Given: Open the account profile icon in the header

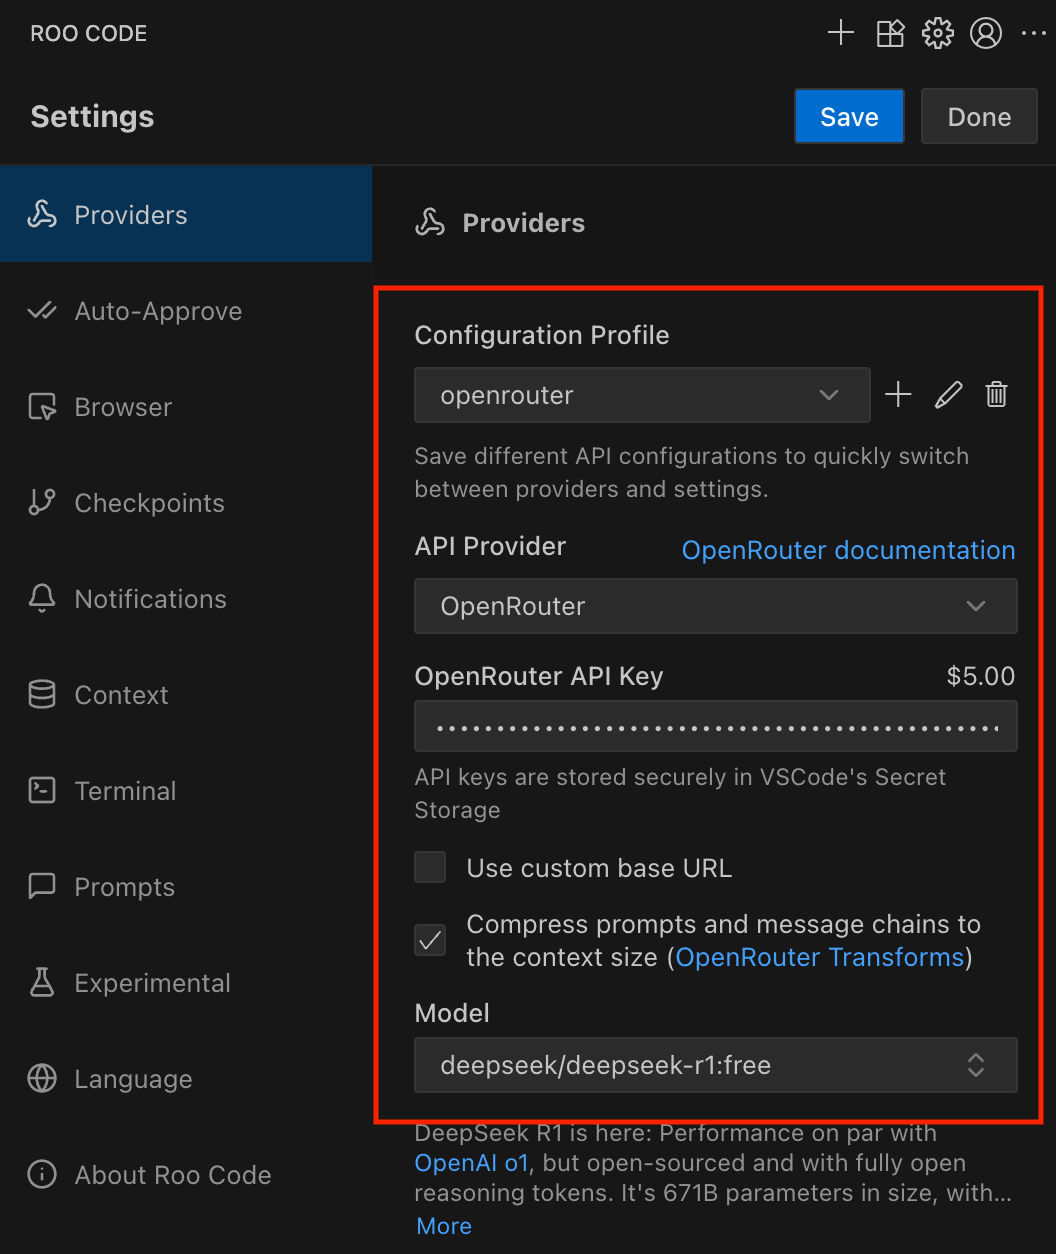Looking at the screenshot, I should (x=986, y=33).
